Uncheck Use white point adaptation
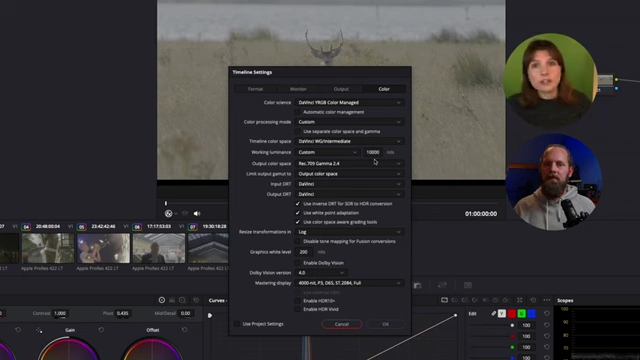The image size is (640, 360). (x=298, y=213)
